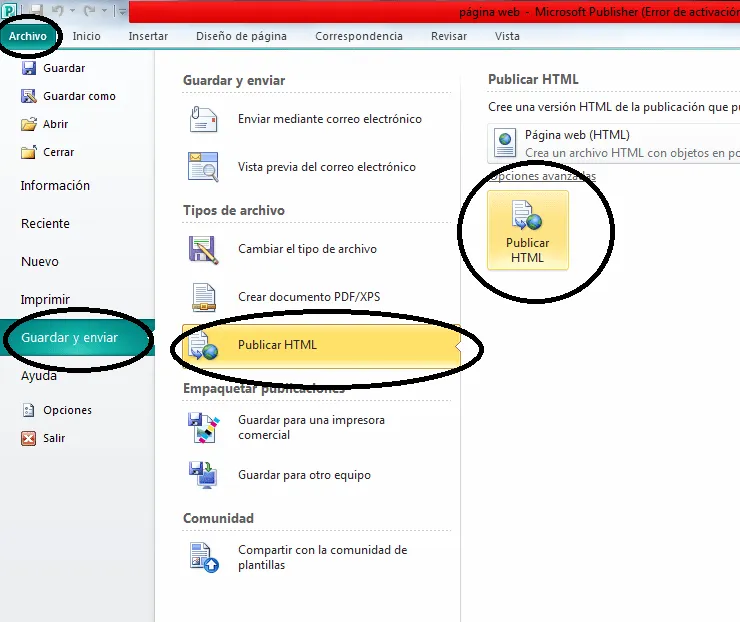Open the Opciones avanzadas link
This screenshot has width=740, height=622.
pyautogui.click(x=542, y=176)
